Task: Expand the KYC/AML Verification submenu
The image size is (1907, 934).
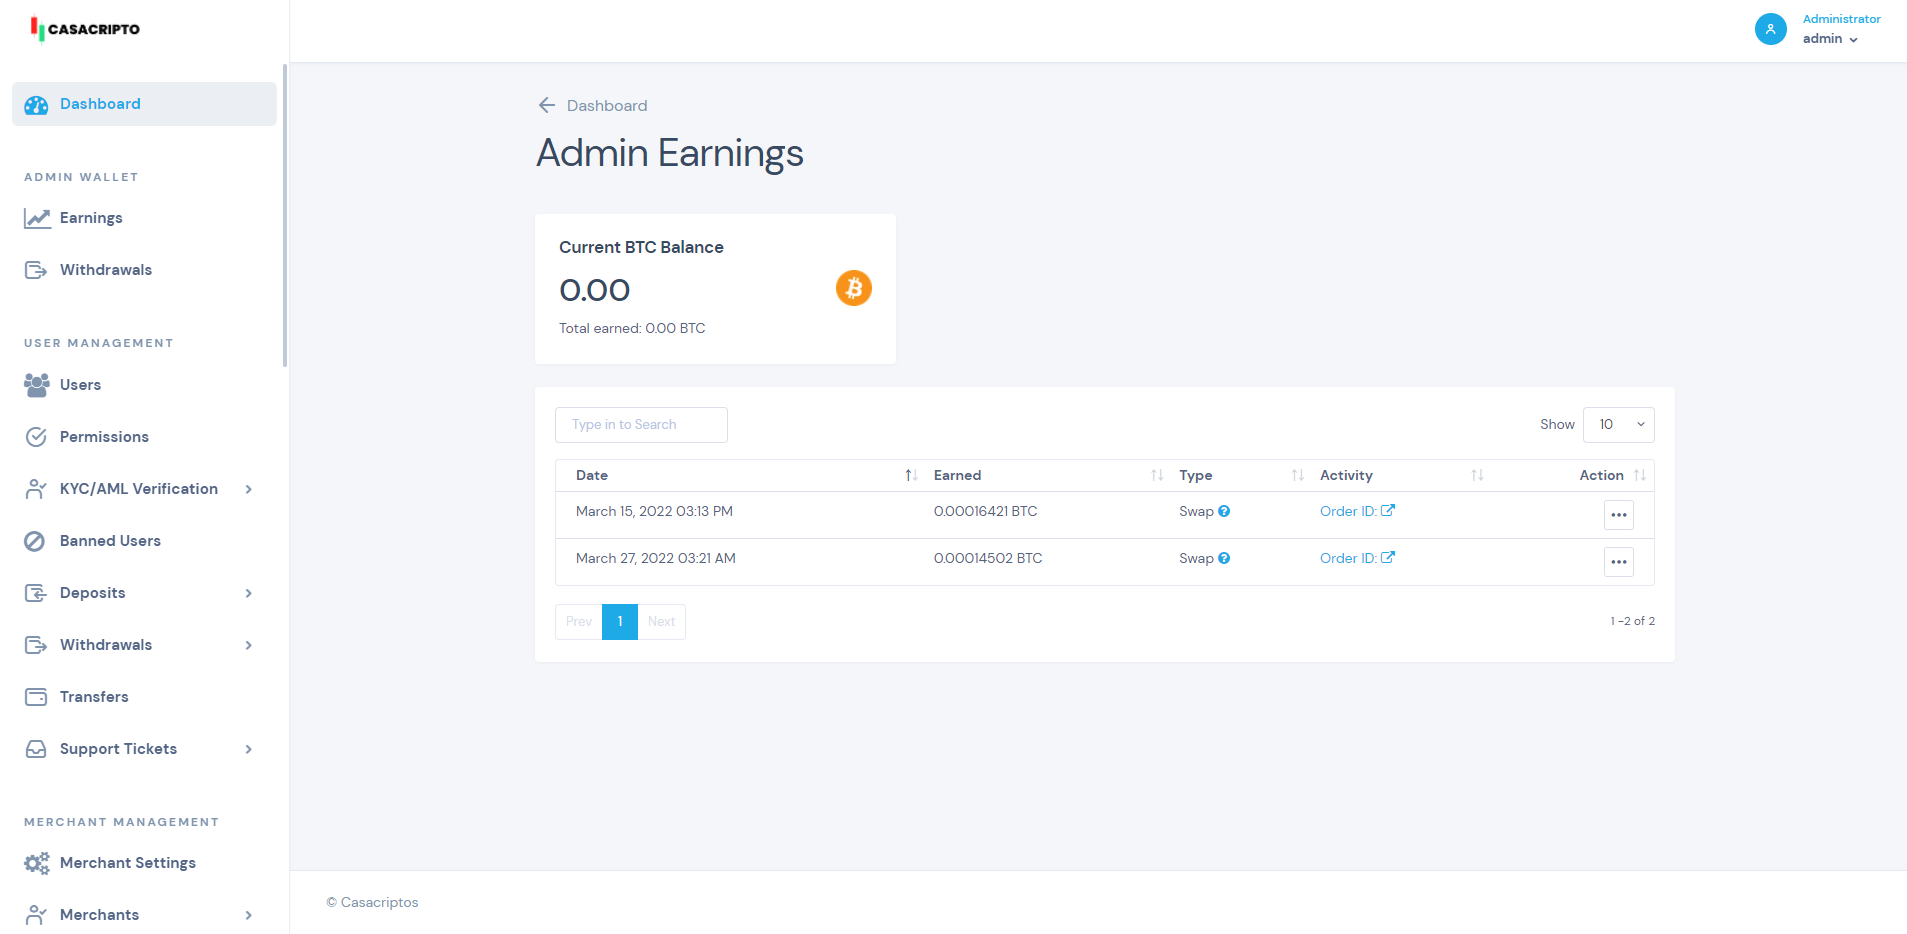Action: click(x=248, y=489)
